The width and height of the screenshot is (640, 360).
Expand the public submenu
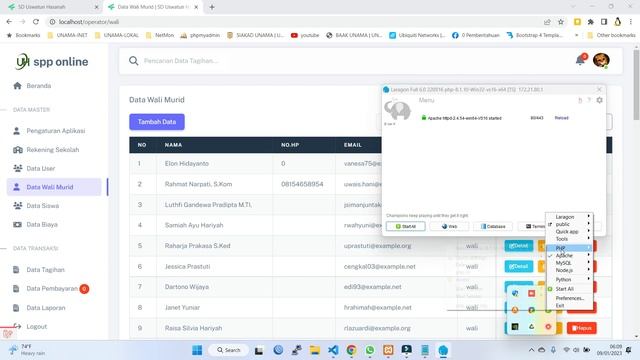point(570,224)
